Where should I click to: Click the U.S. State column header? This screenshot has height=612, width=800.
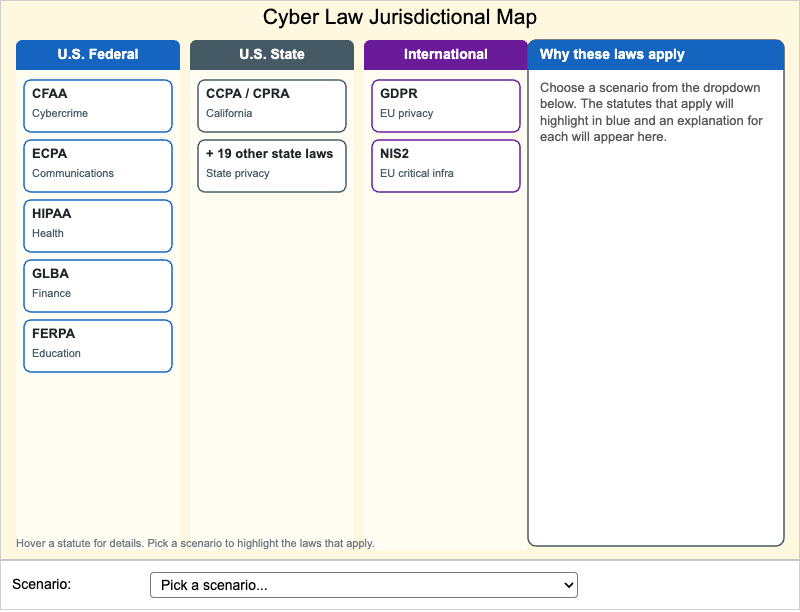pyautogui.click(x=272, y=55)
